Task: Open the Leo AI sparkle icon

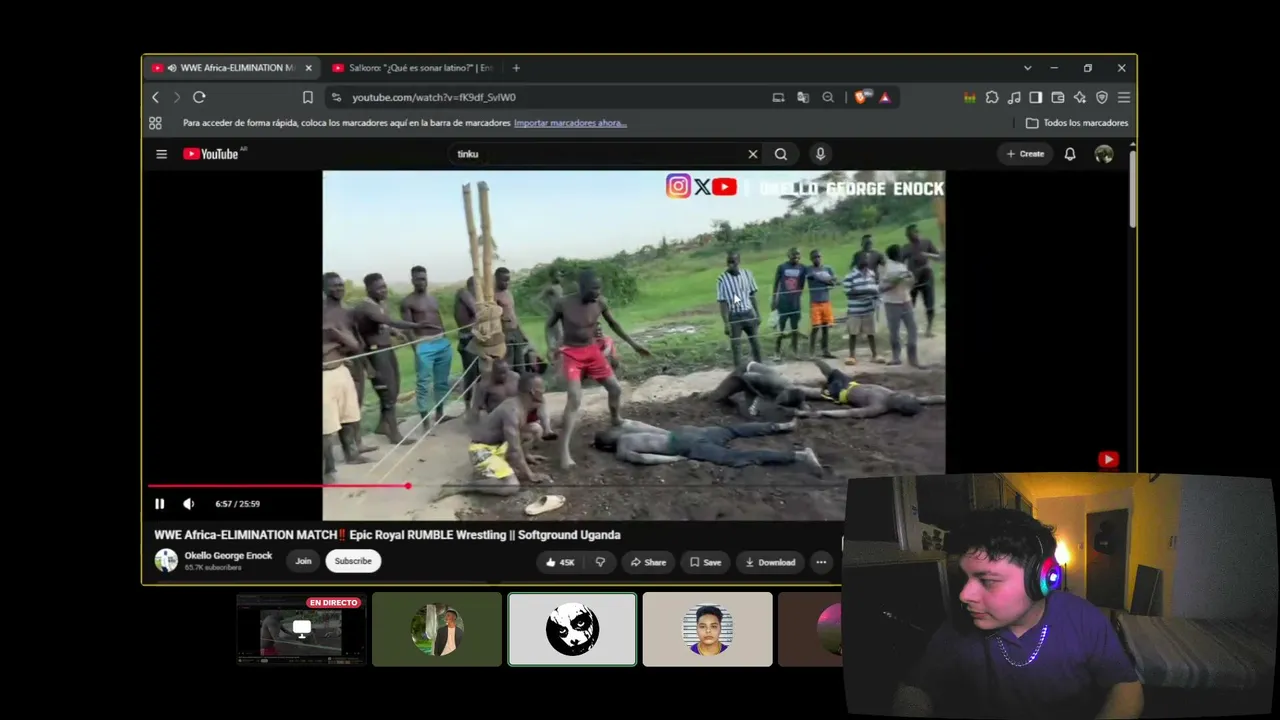Action: pos(1080,97)
